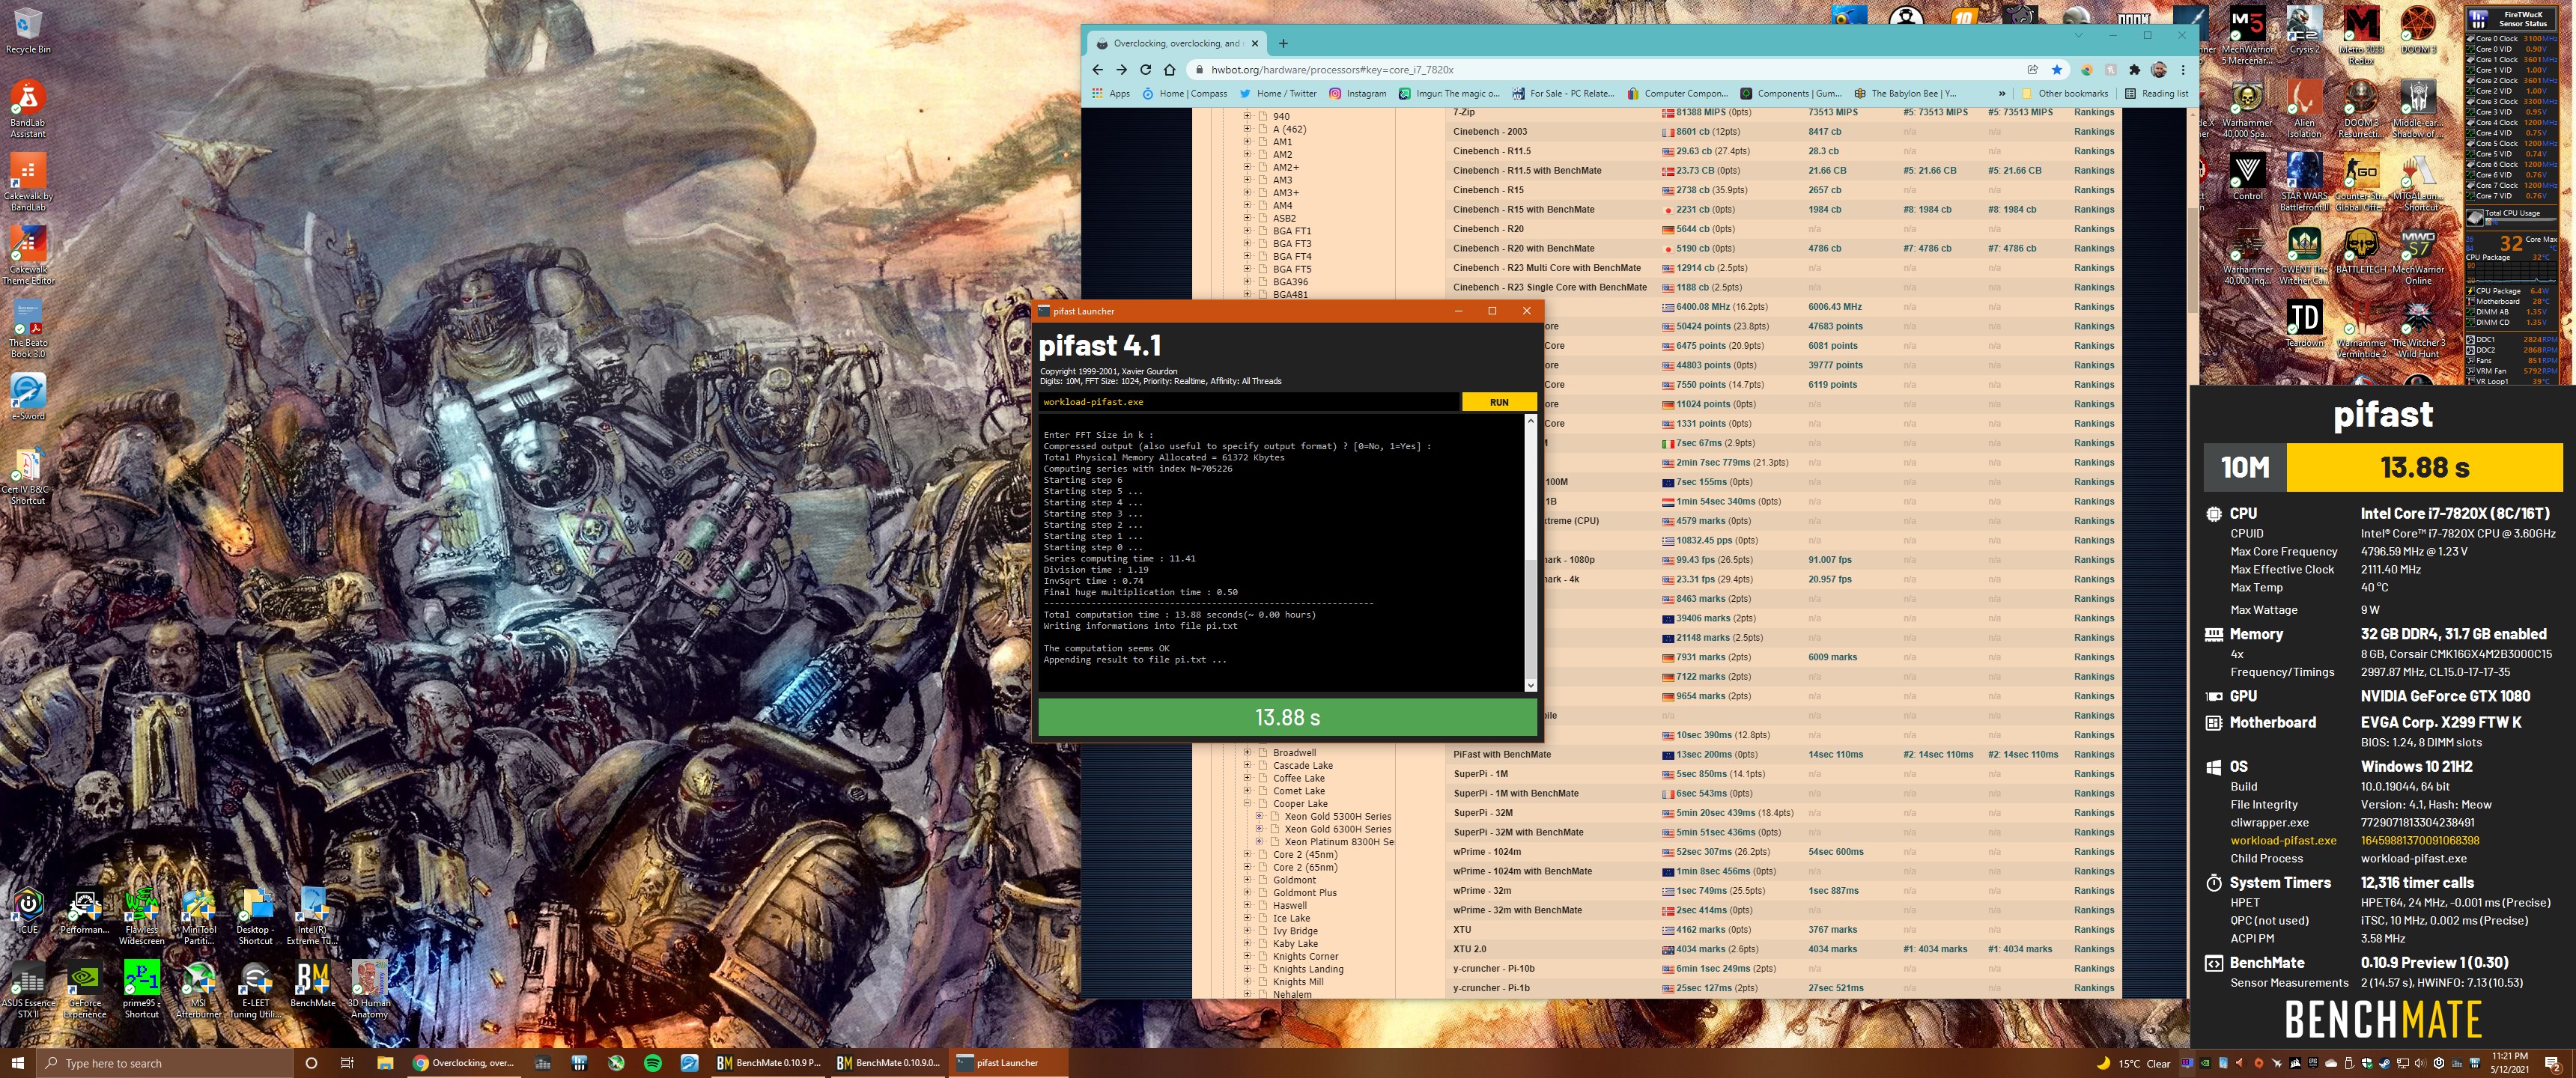Viewport: 2576px width, 1078px height.
Task: Collapse the Cooper Lake tree node
Action: point(1247,803)
